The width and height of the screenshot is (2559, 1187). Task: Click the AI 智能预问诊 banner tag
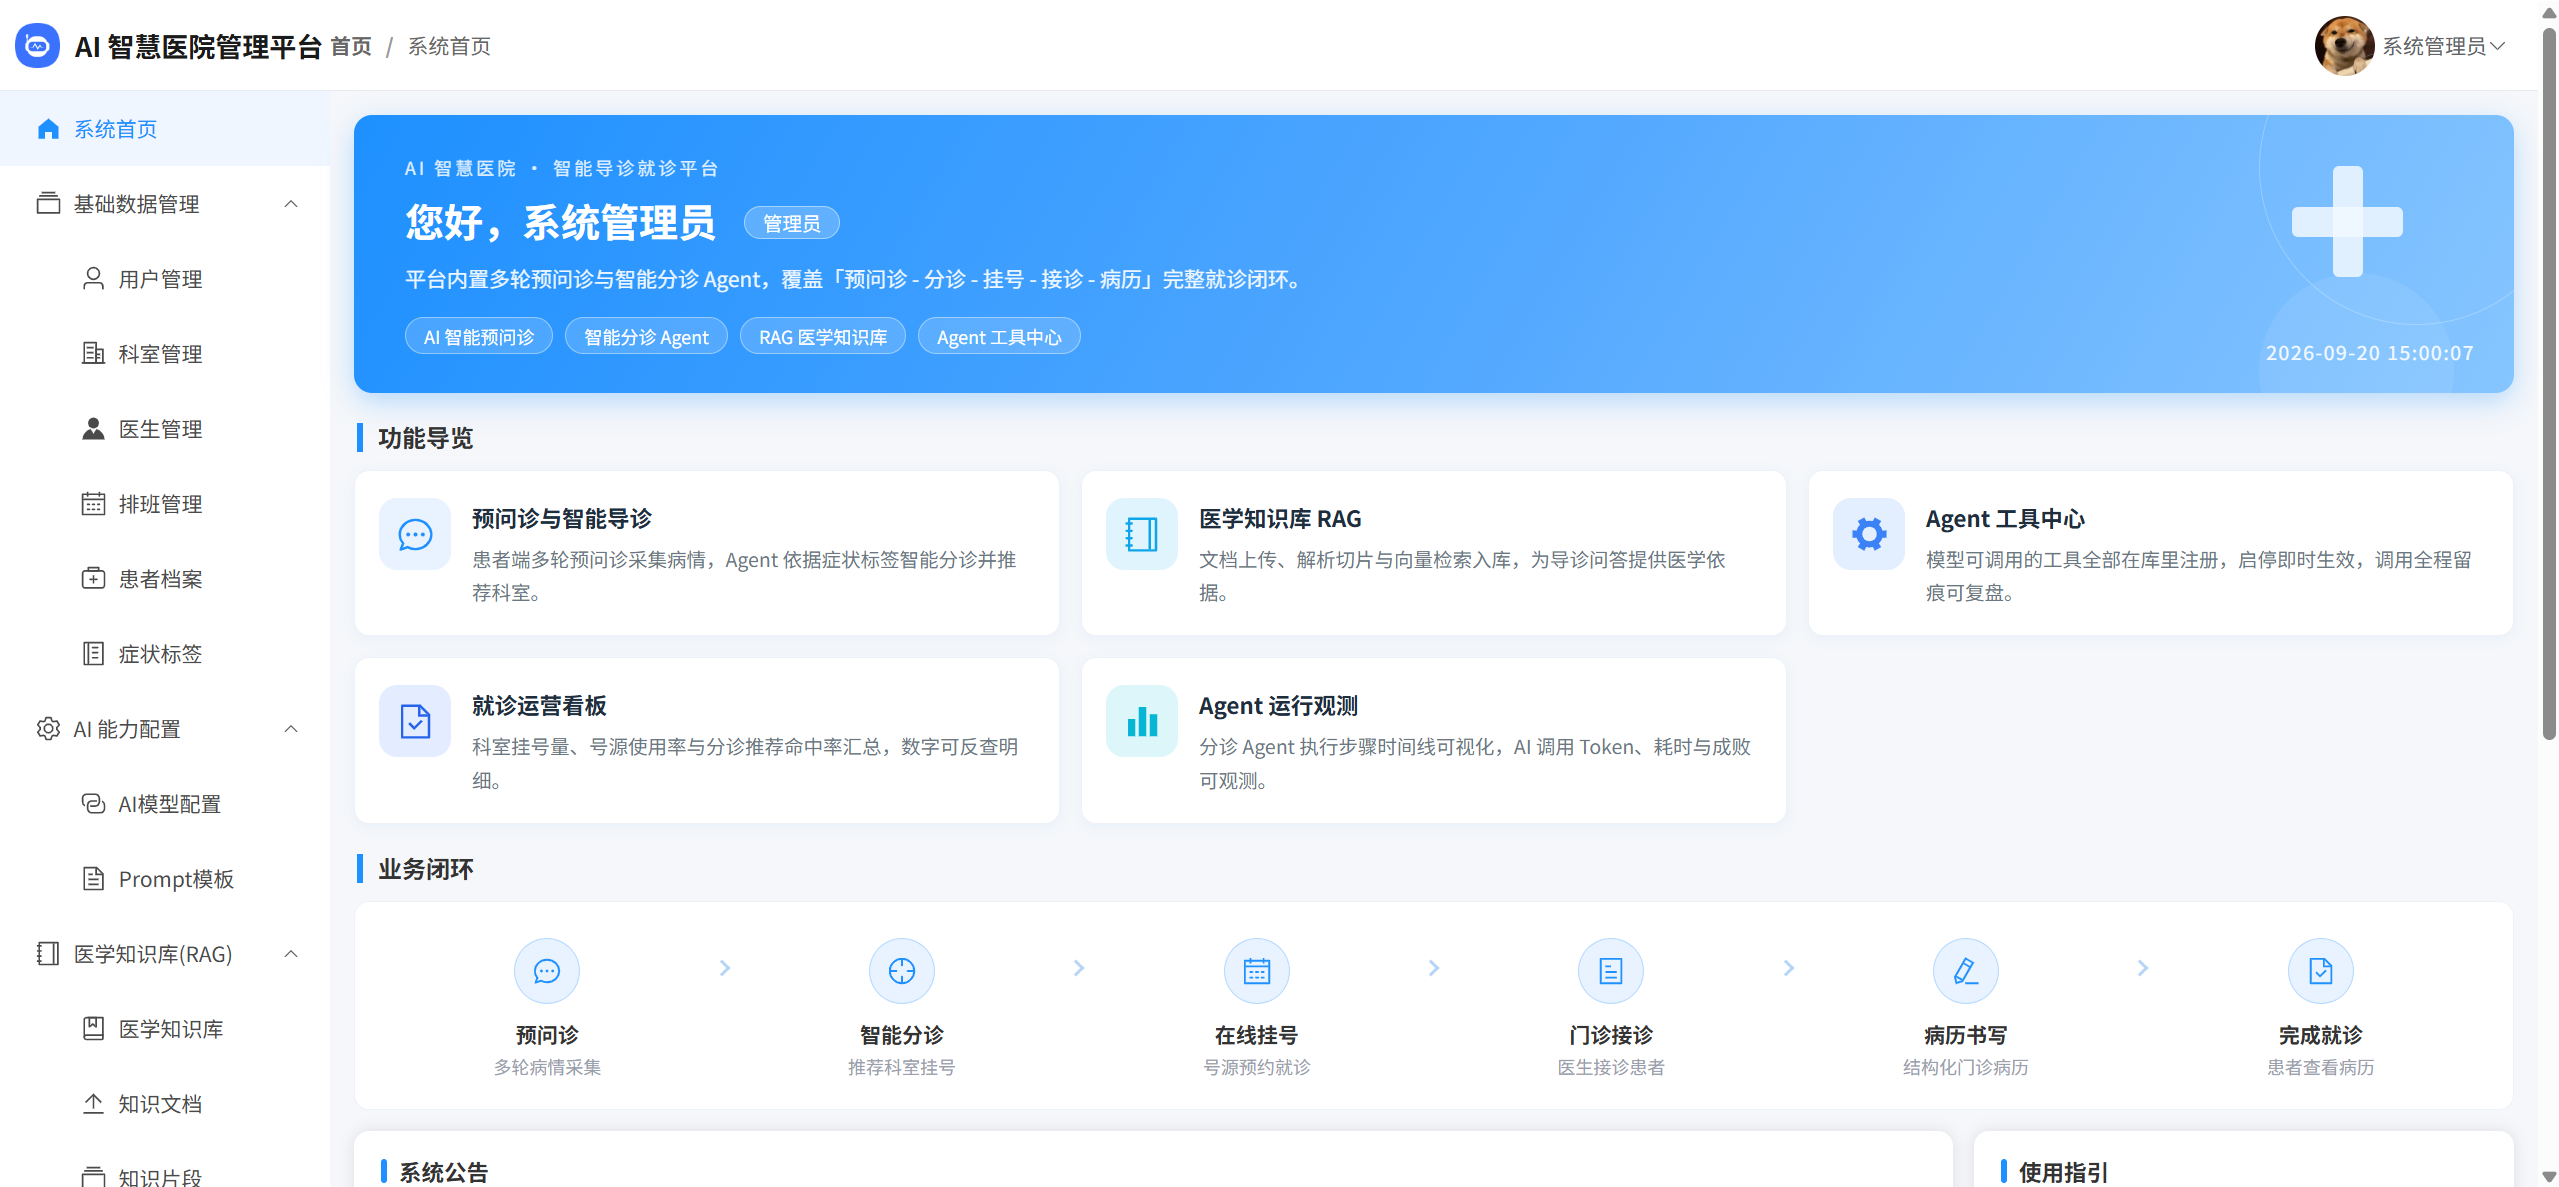(x=479, y=337)
